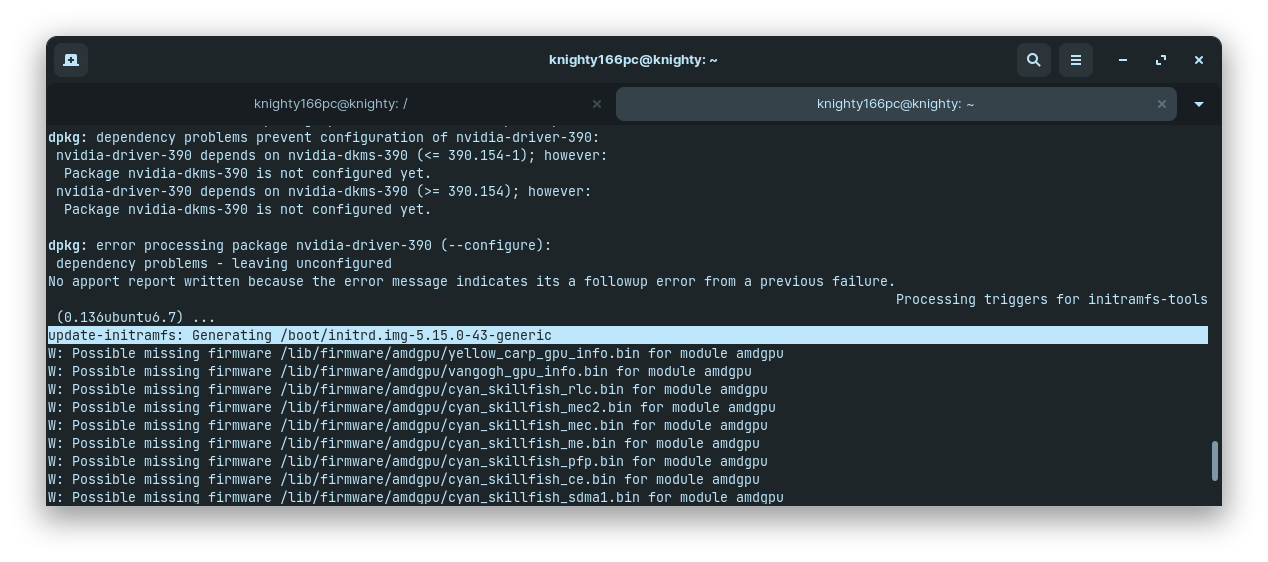Open the terminal search tool

pyautogui.click(x=1034, y=60)
